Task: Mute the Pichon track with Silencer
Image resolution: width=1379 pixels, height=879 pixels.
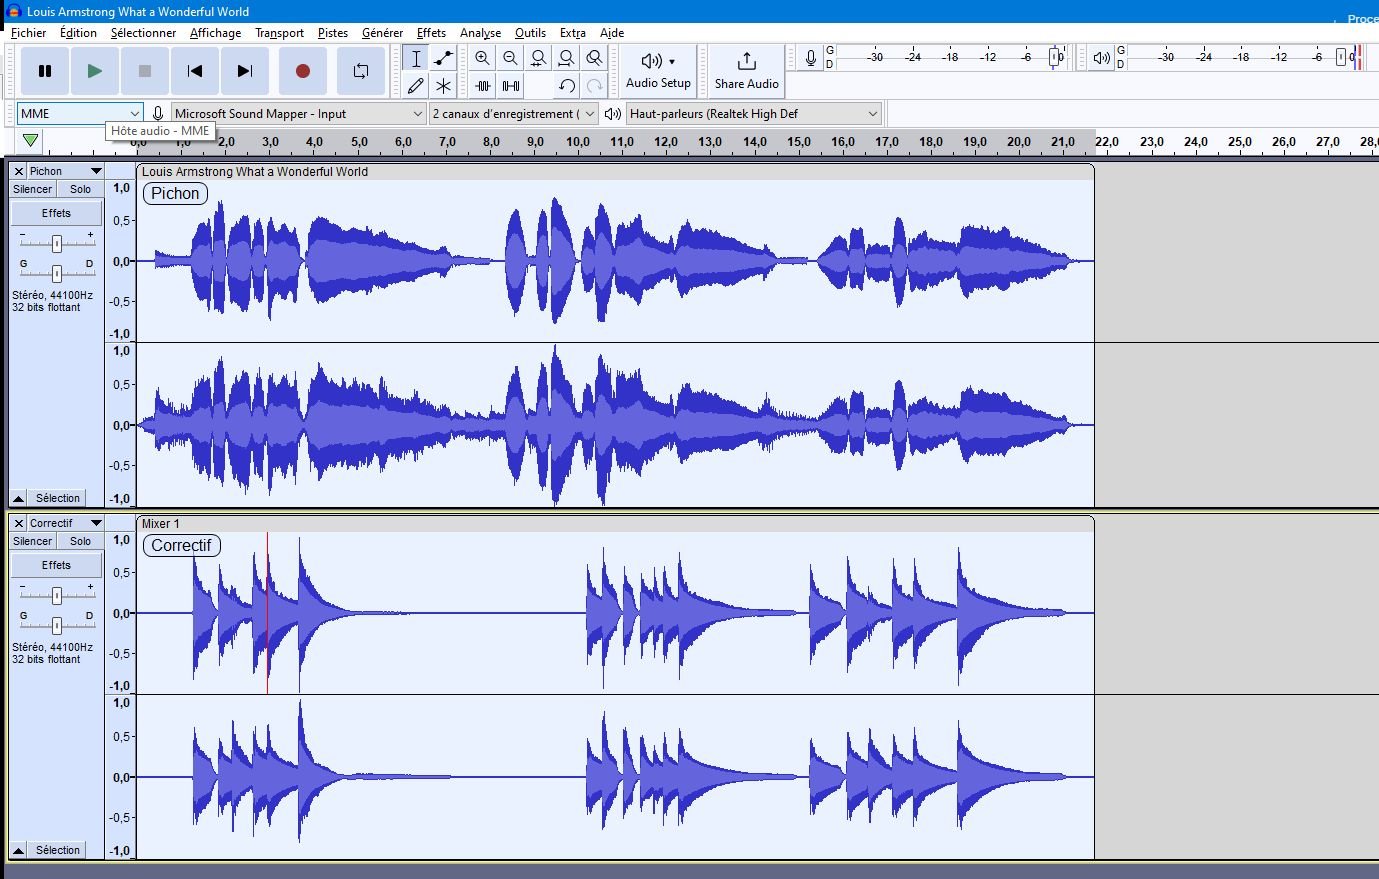Action: 32,189
